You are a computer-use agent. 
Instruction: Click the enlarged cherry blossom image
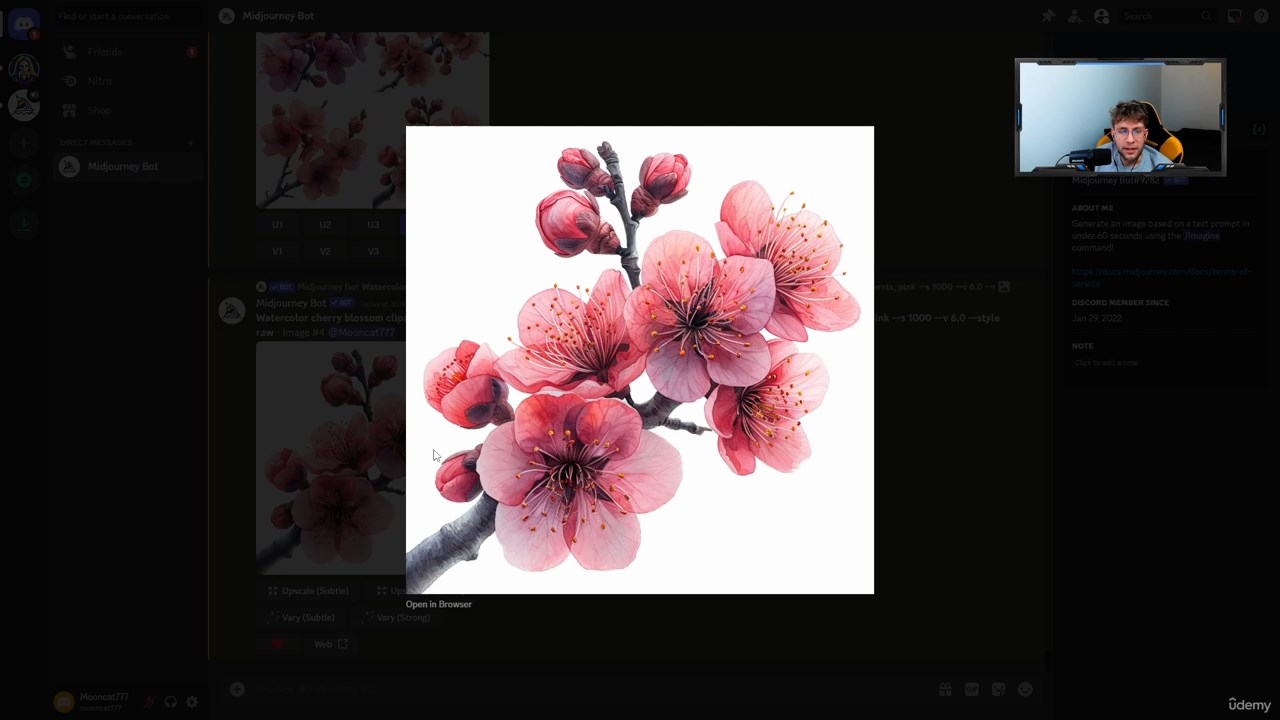click(640, 360)
